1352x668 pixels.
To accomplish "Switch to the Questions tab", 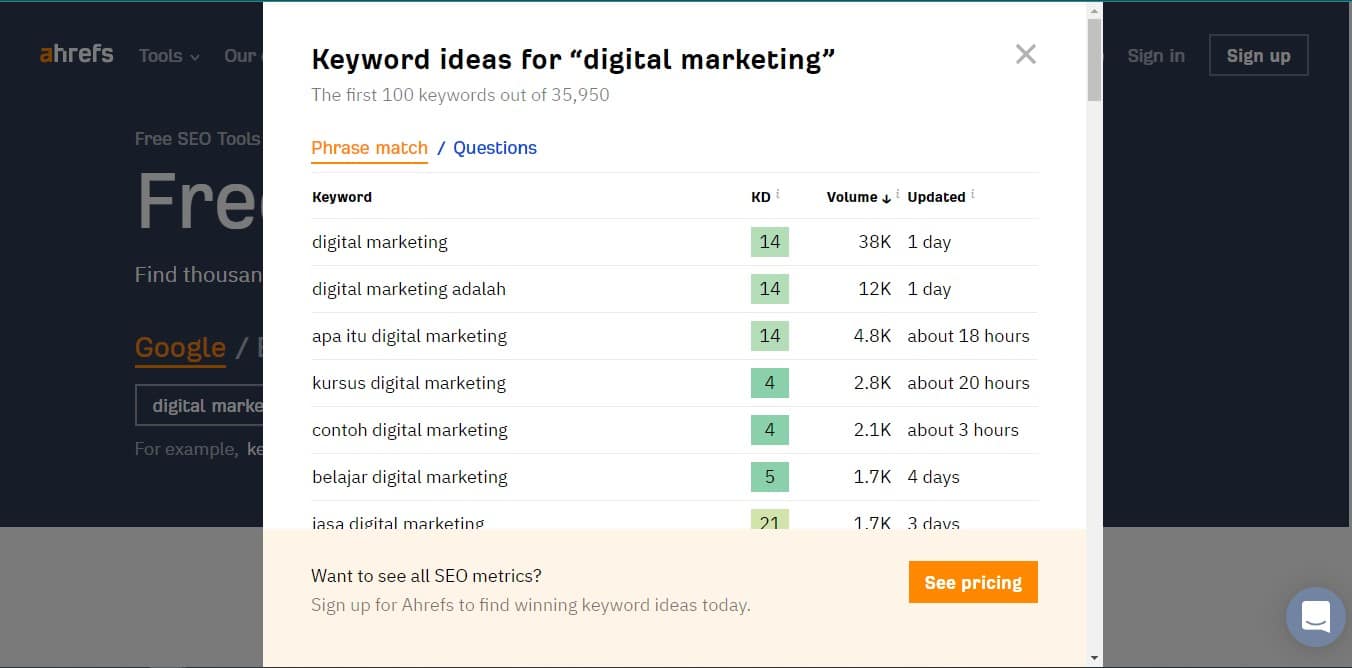I will (x=495, y=147).
